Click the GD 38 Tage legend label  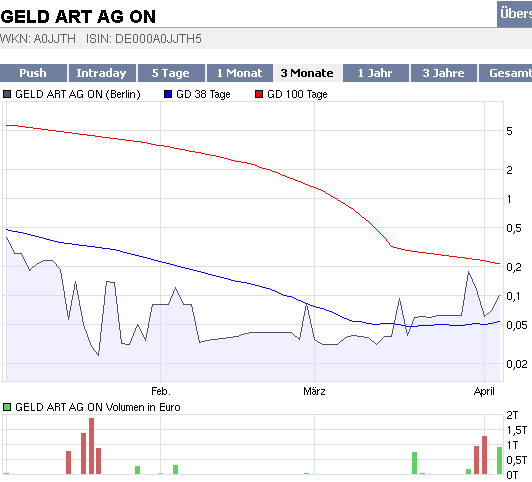[x=203, y=94]
